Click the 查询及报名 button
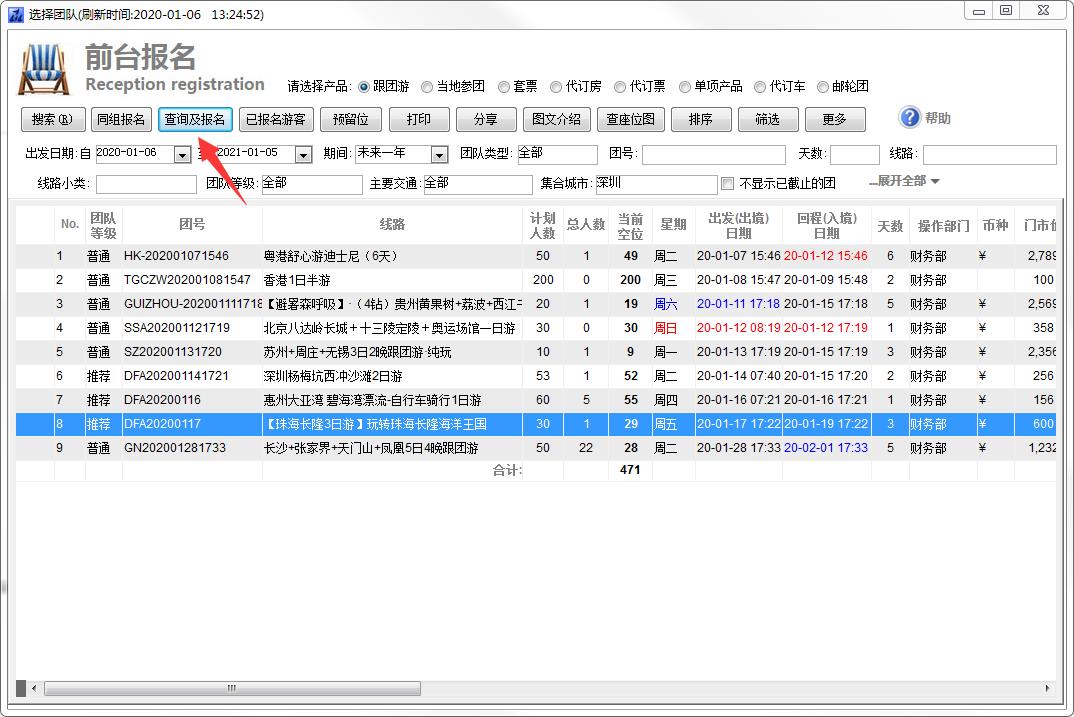1074x717 pixels. click(195, 119)
